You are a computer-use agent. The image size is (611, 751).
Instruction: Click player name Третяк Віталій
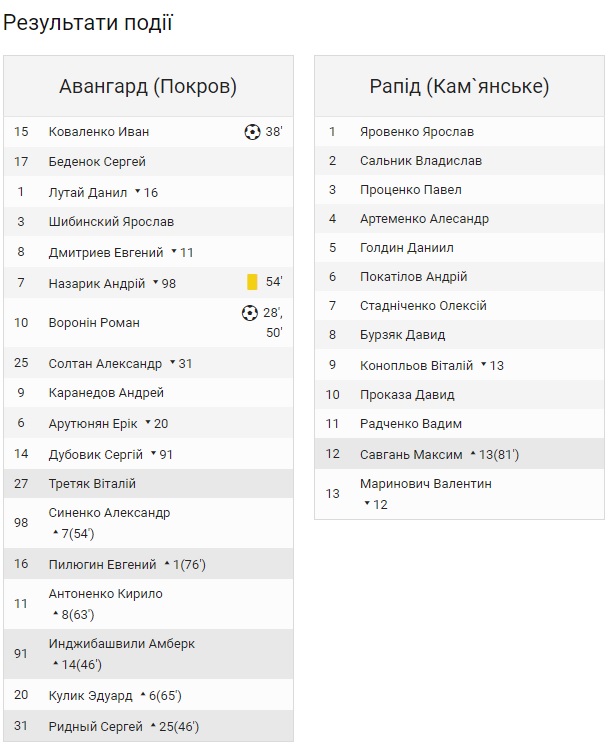pyautogui.click(x=92, y=484)
